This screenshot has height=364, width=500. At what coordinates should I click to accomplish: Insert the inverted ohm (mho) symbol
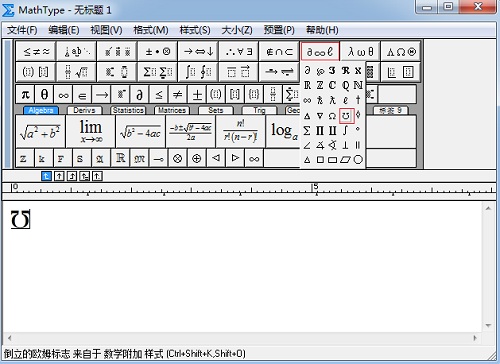[346, 116]
